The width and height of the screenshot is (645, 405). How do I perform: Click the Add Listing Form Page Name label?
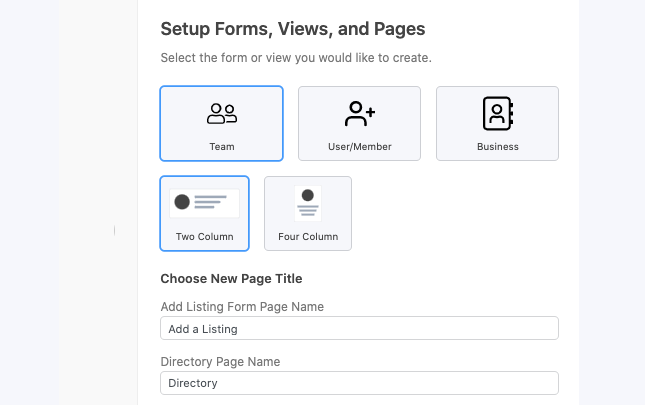point(242,307)
